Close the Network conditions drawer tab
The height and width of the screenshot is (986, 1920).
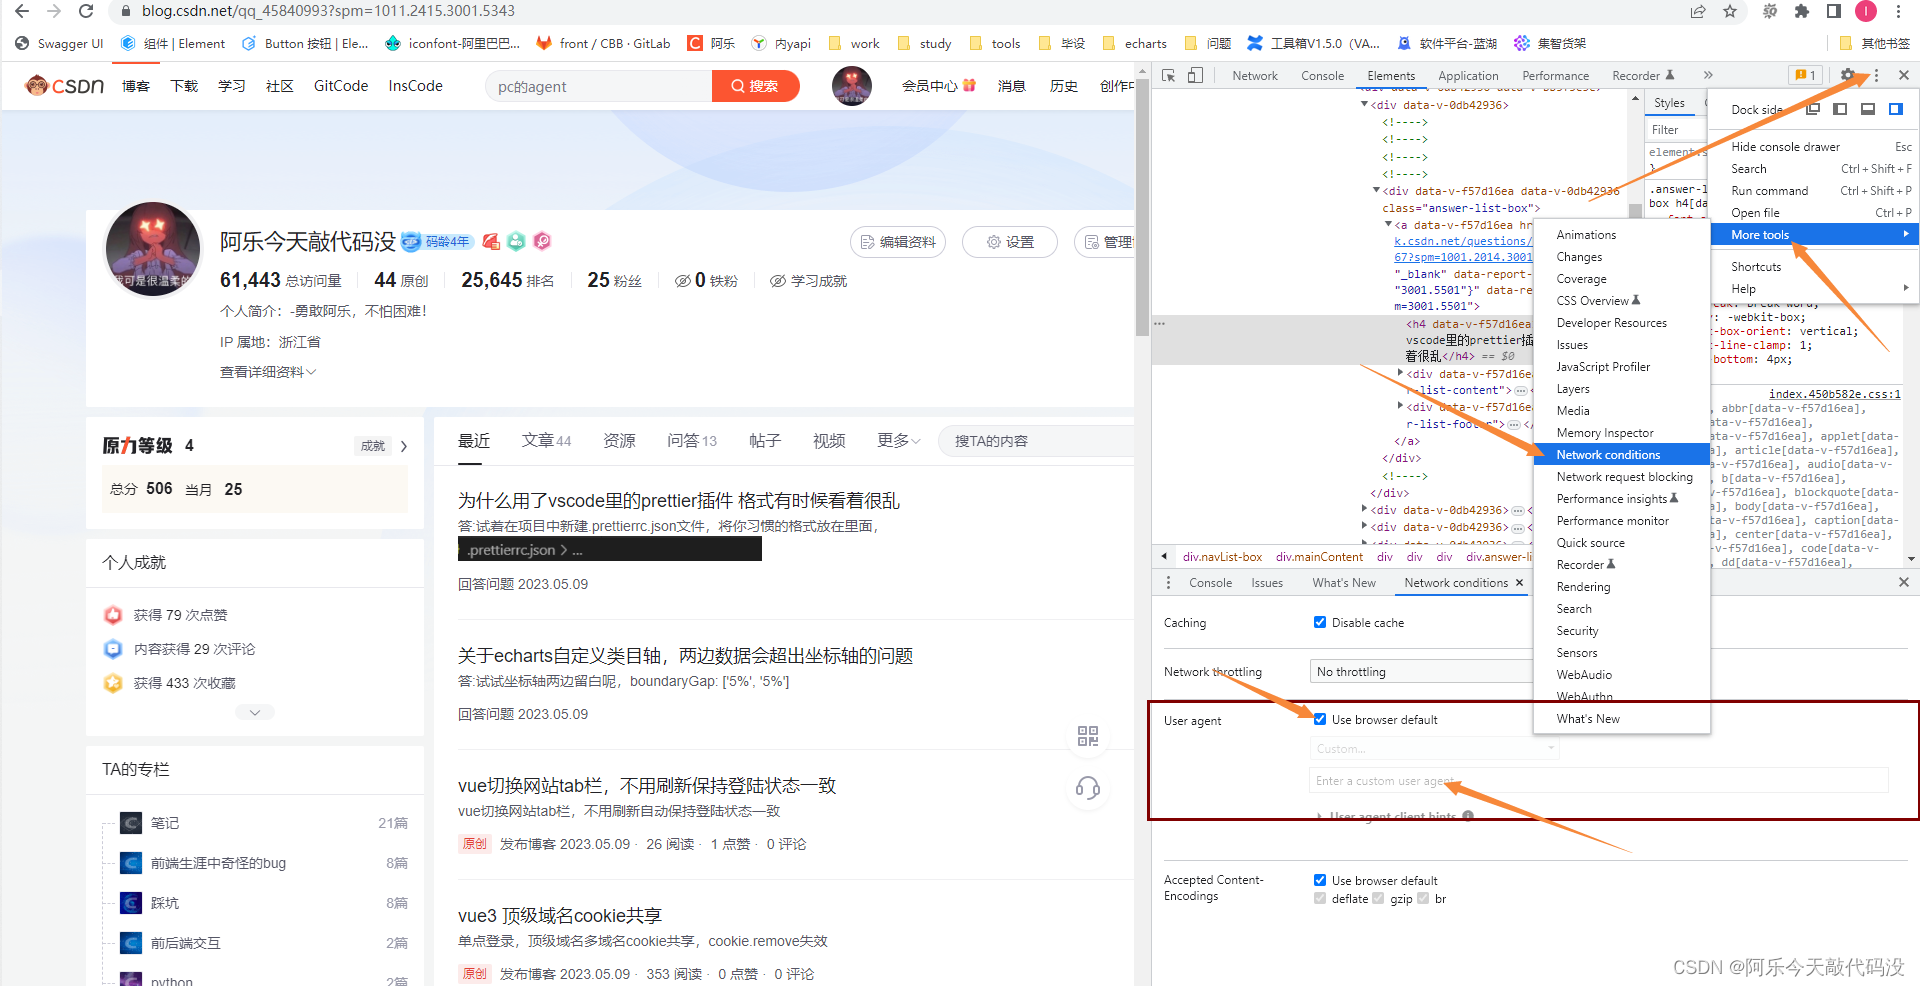tap(1519, 582)
